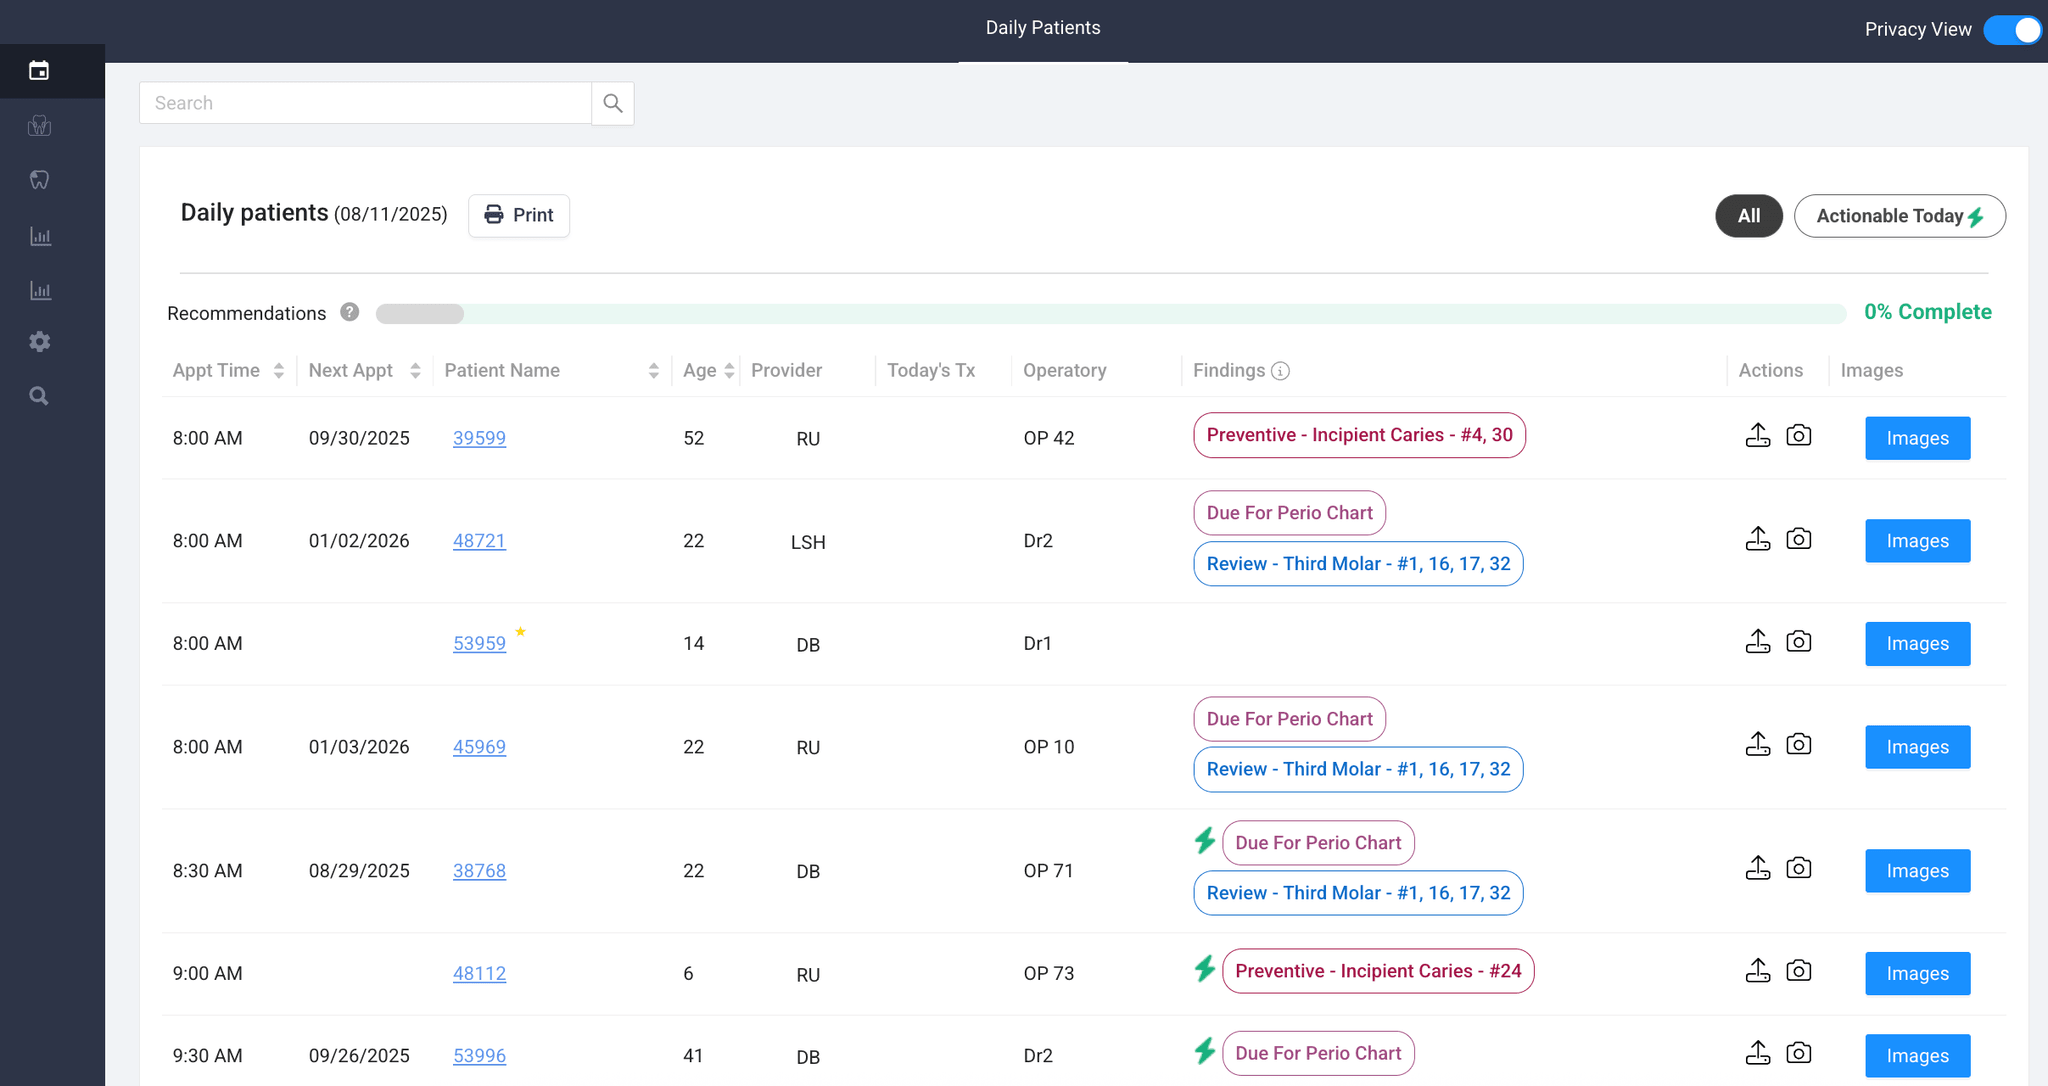Open the Daily Patients calendar view
The width and height of the screenshot is (2048, 1086).
[x=39, y=71]
